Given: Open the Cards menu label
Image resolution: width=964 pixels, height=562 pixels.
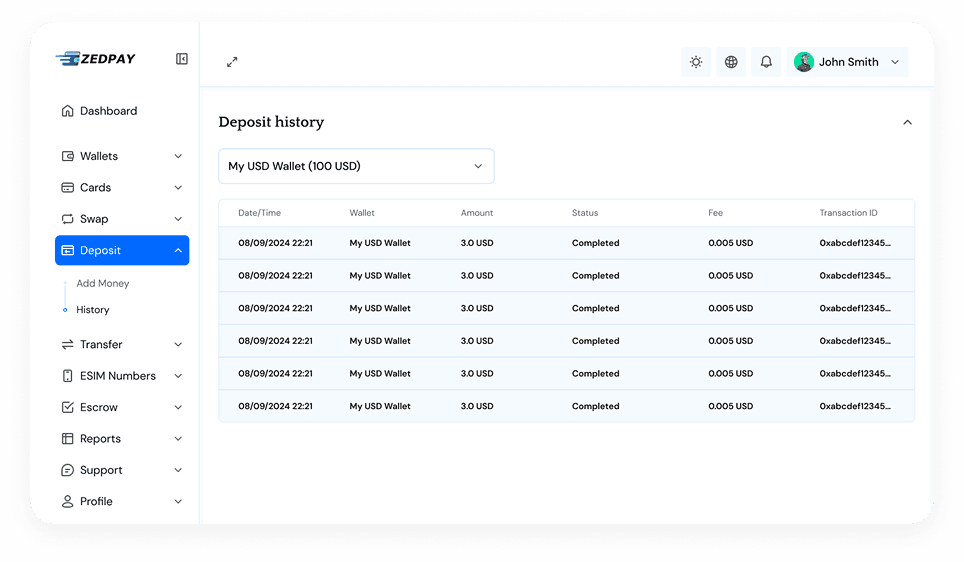Looking at the screenshot, I should click(x=95, y=188).
